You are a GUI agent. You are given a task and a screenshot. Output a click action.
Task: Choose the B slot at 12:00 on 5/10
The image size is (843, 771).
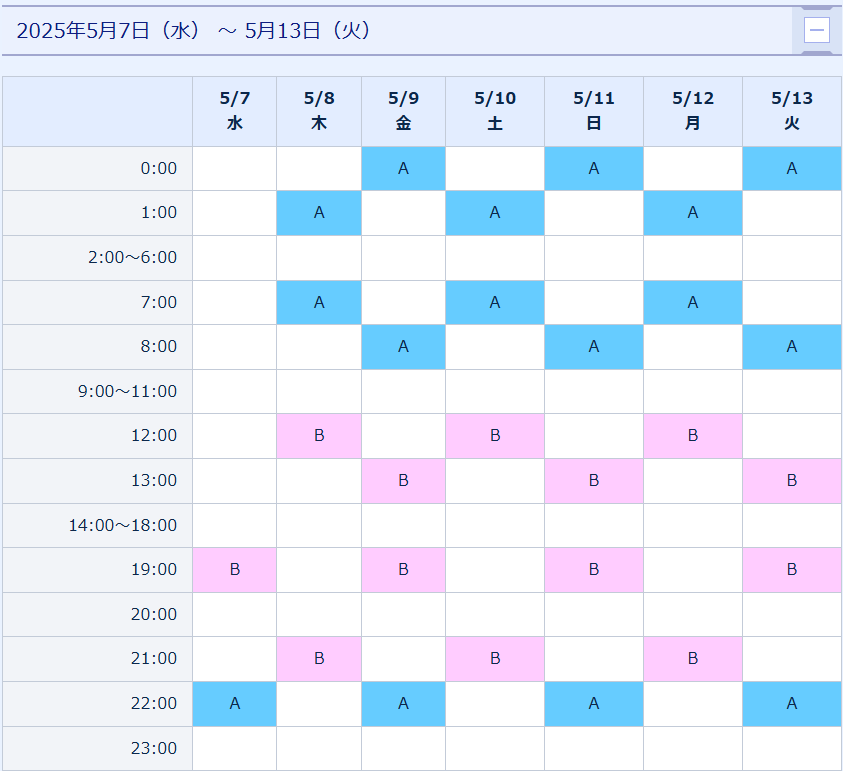tap(495, 436)
